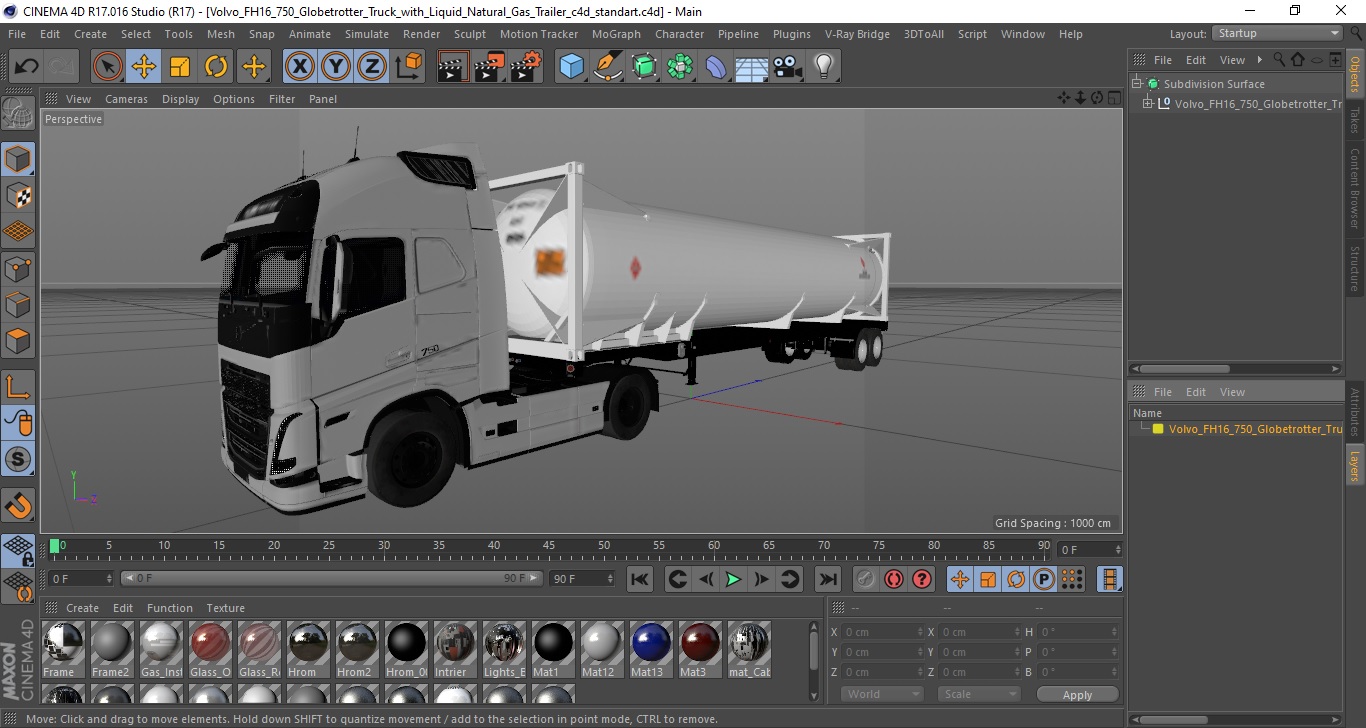Select the Live Selection tool
Image resolution: width=1366 pixels, height=728 pixels.
coord(108,67)
